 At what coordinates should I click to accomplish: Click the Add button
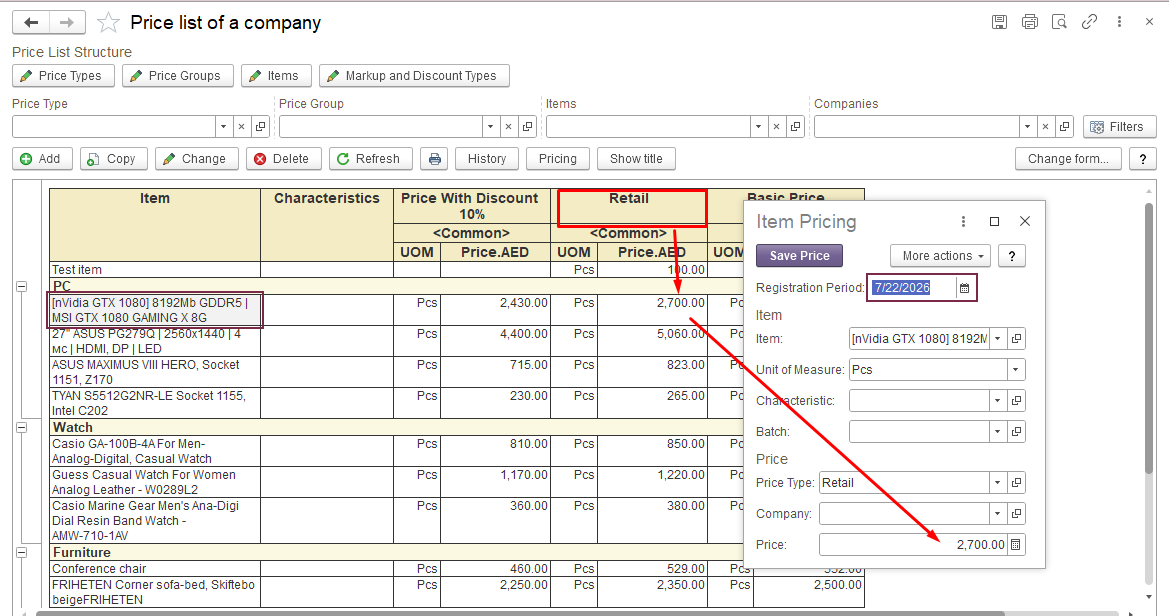tap(42, 159)
